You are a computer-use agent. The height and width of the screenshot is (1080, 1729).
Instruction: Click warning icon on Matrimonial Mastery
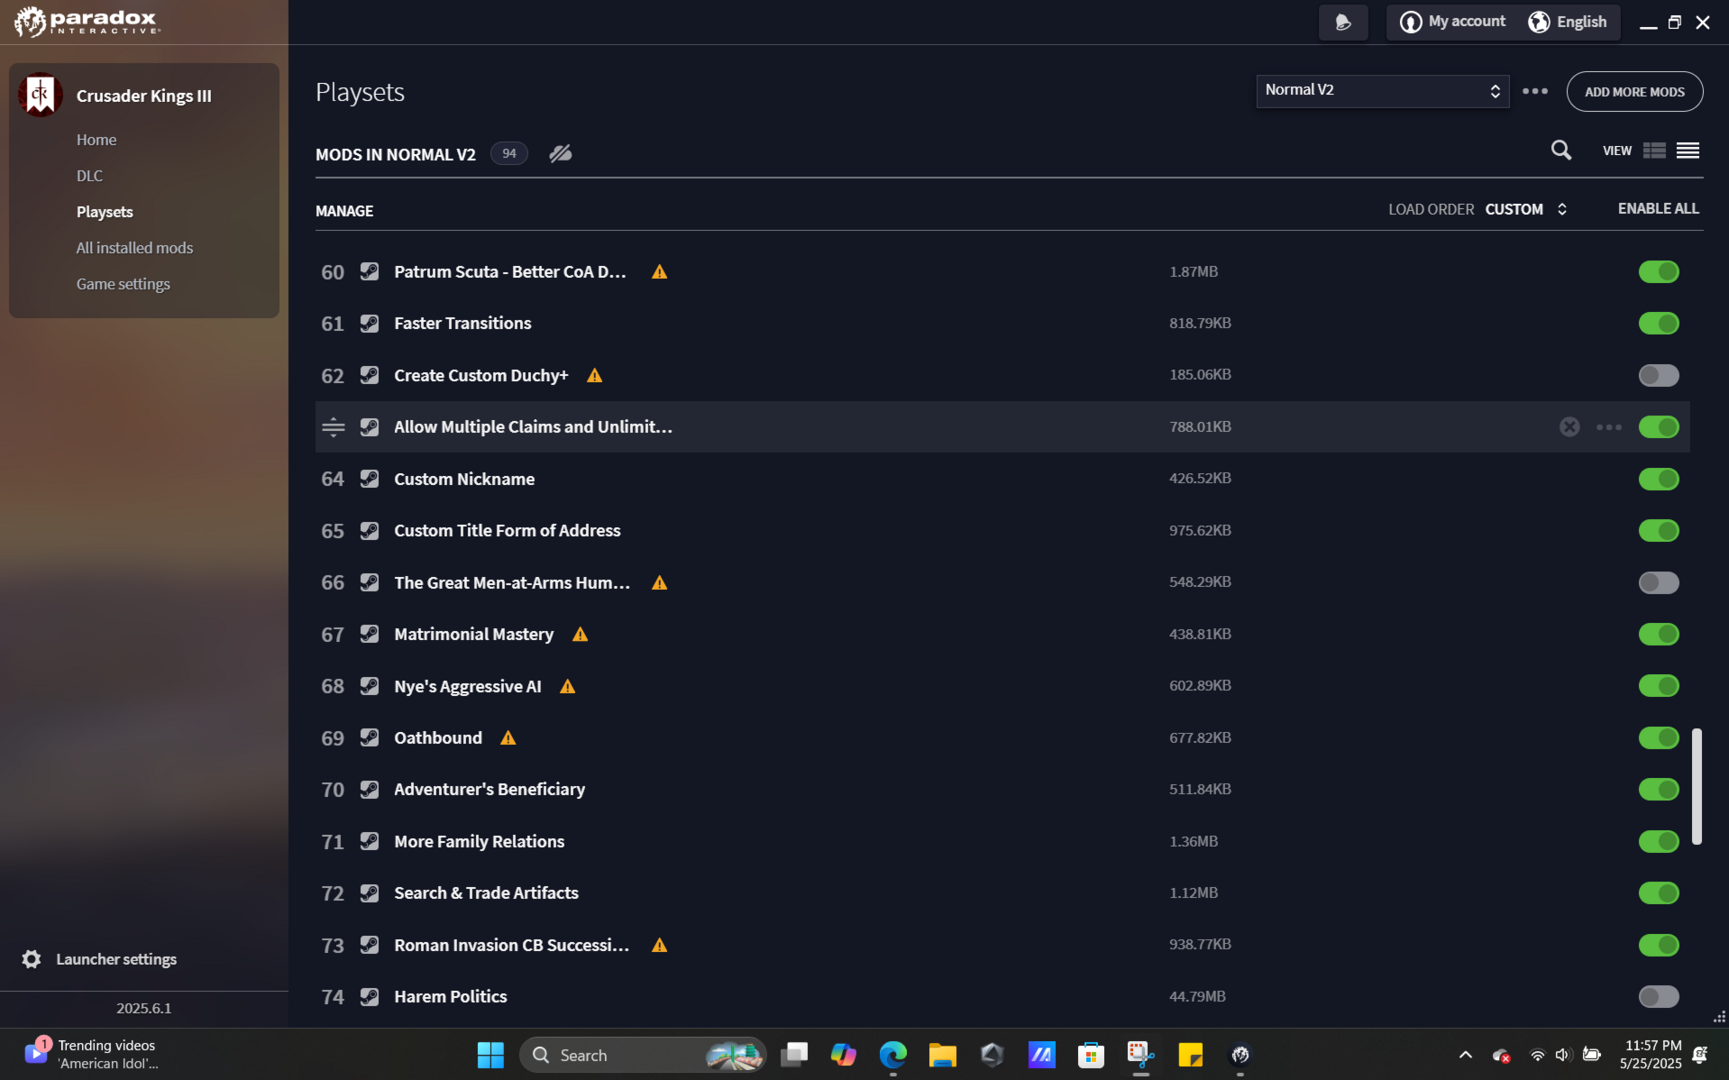pyautogui.click(x=580, y=635)
